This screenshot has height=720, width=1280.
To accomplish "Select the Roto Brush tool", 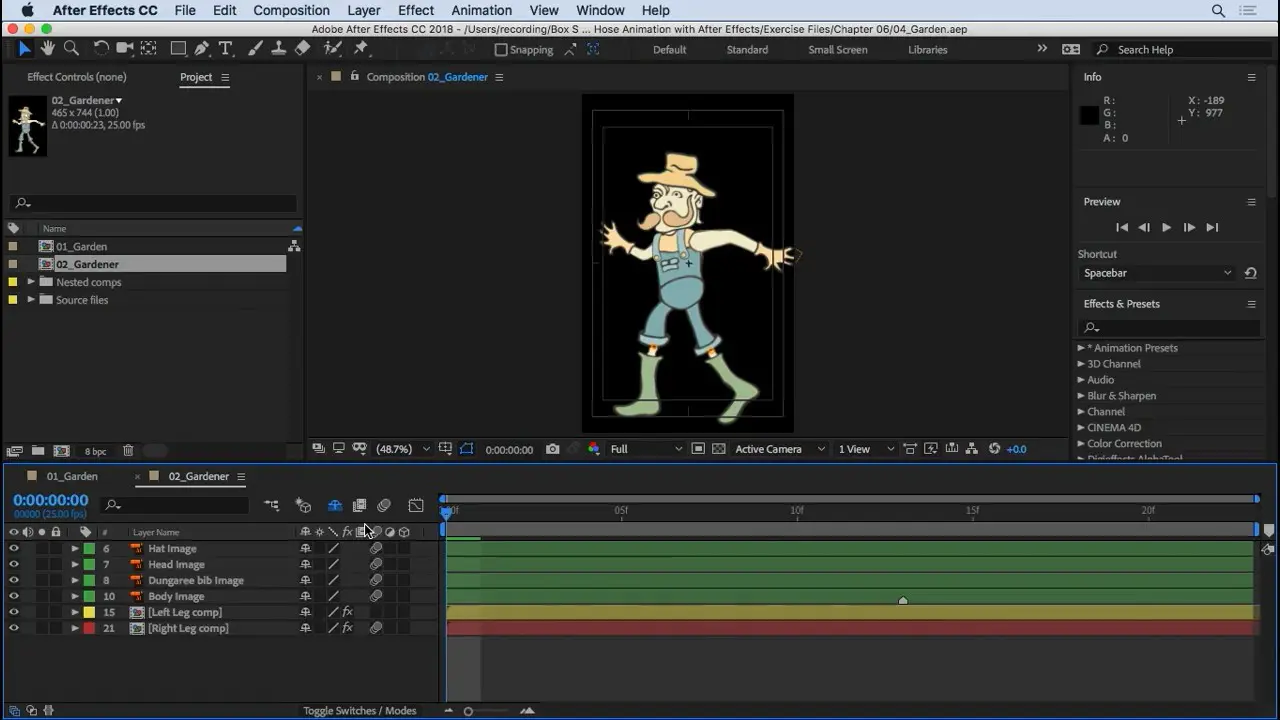I will 333,48.
